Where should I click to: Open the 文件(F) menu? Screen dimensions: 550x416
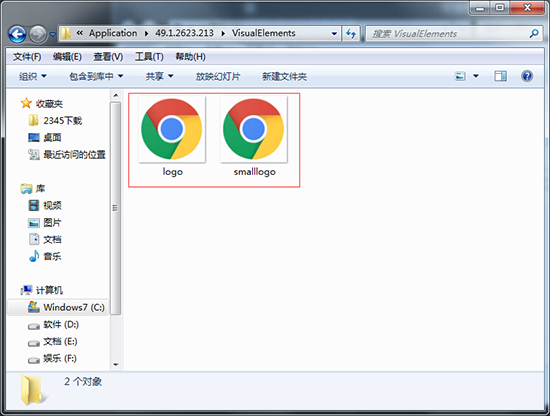click(27, 56)
